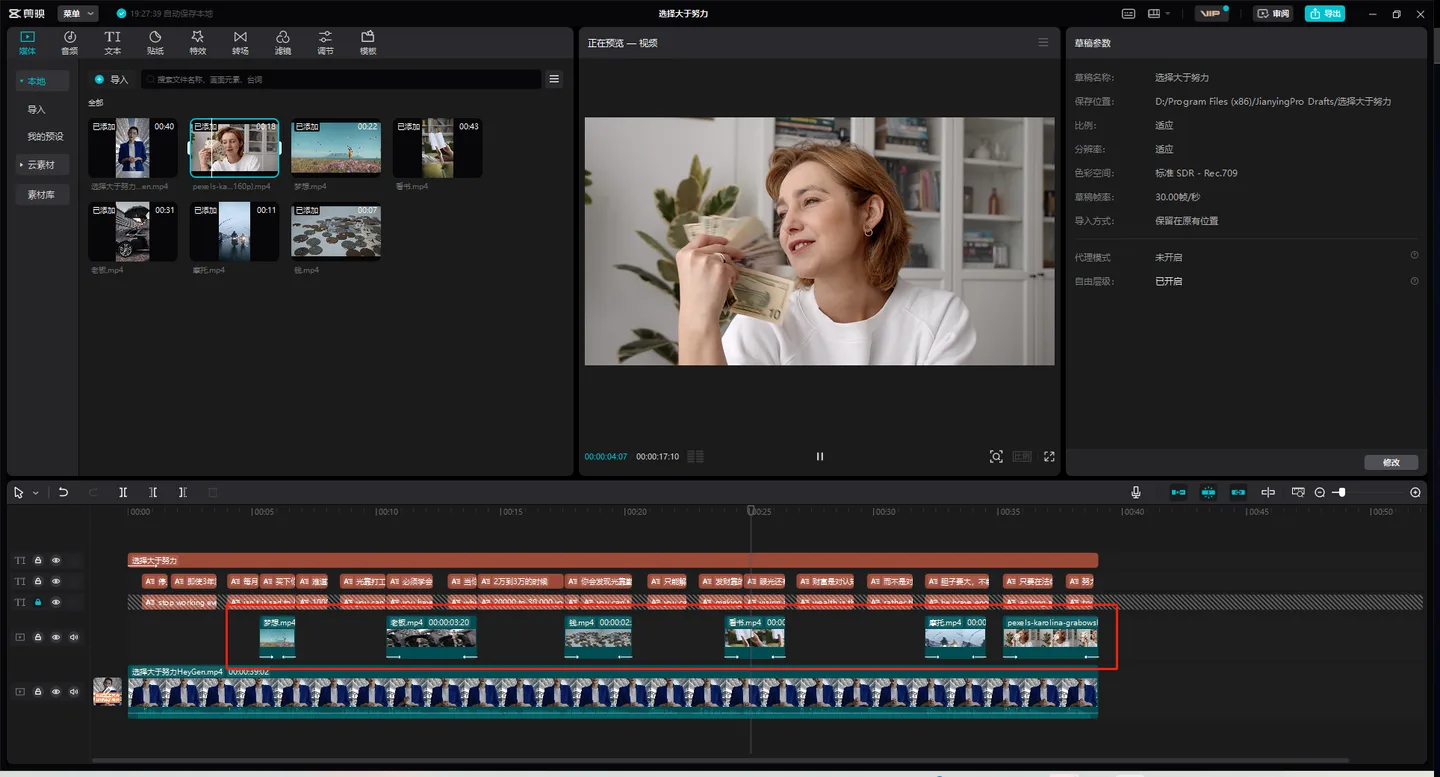Click the preview fullscreen icon
Image resolution: width=1440 pixels, height=777 pixels.
1049,456
